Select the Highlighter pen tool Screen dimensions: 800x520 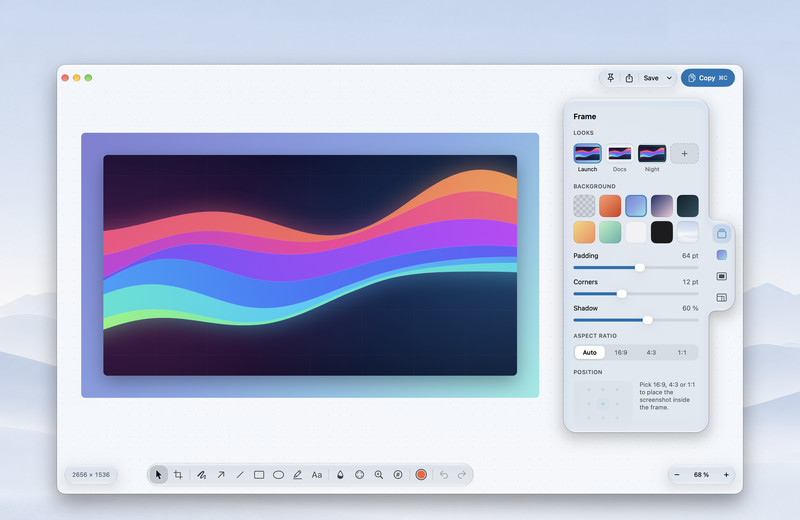coord(297,475)
